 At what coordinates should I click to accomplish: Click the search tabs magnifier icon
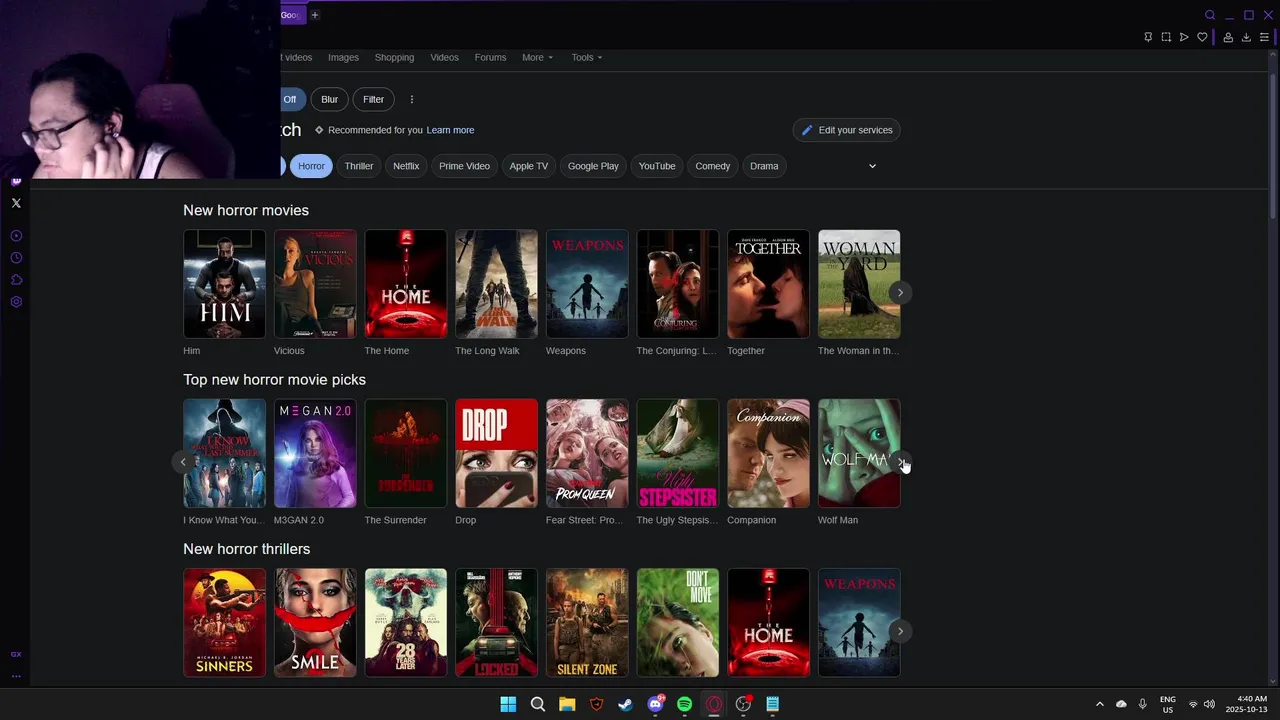1210,15
